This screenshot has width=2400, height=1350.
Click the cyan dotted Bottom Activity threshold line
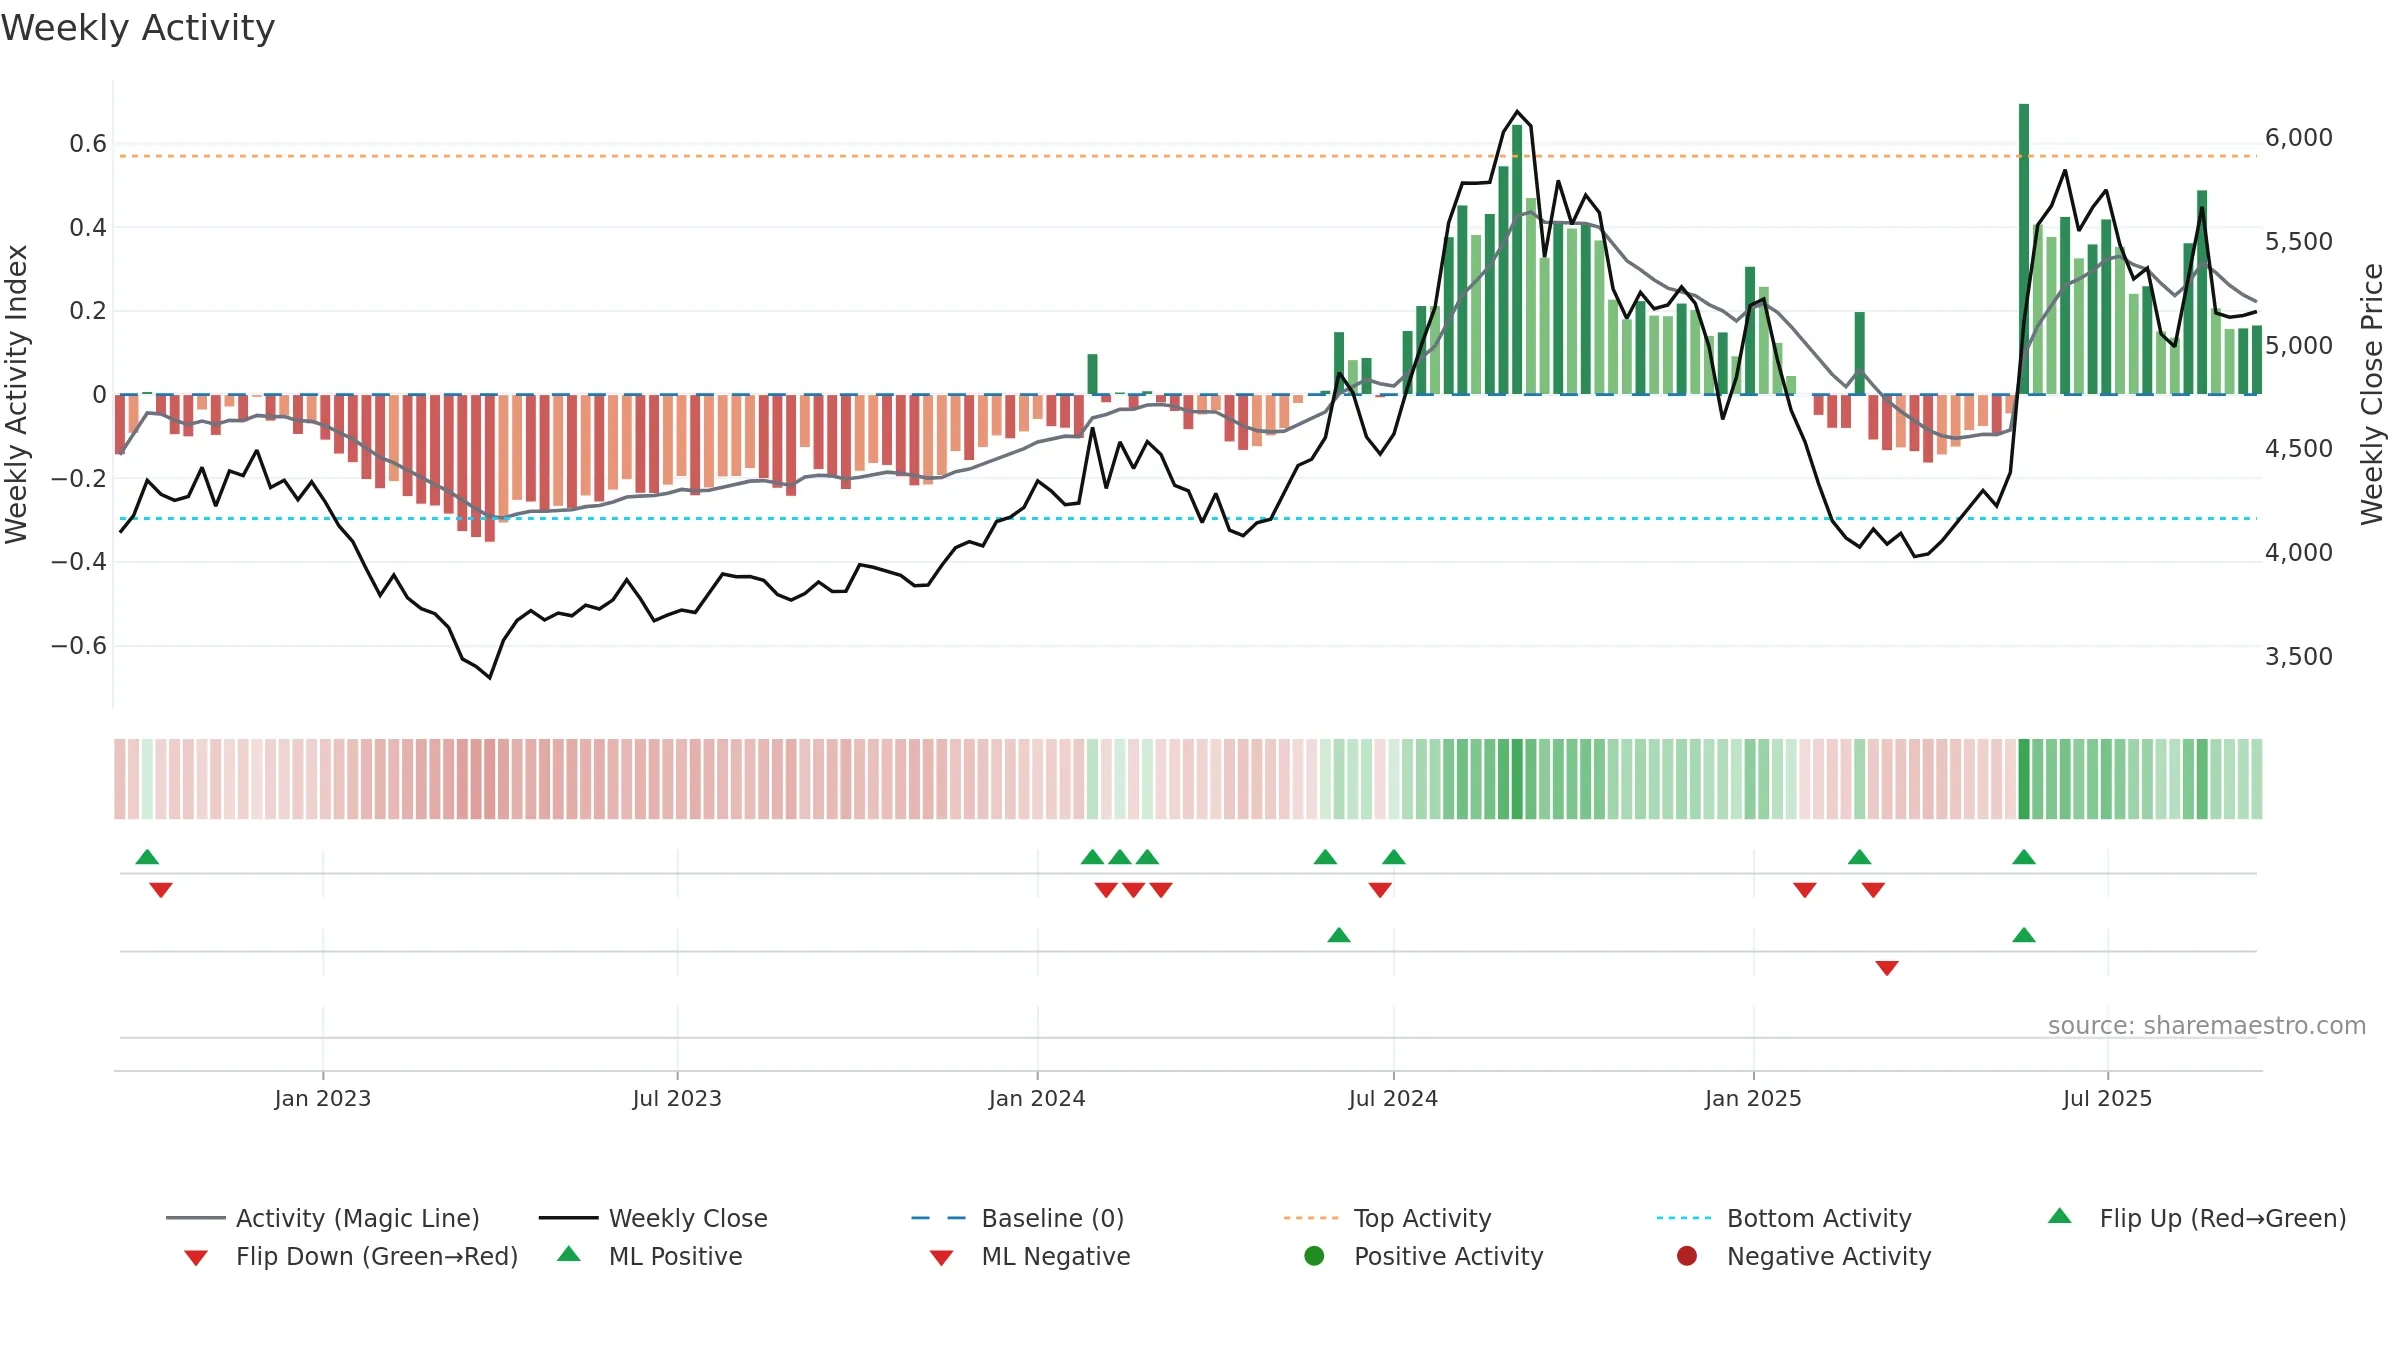(x=1188, y=519)
